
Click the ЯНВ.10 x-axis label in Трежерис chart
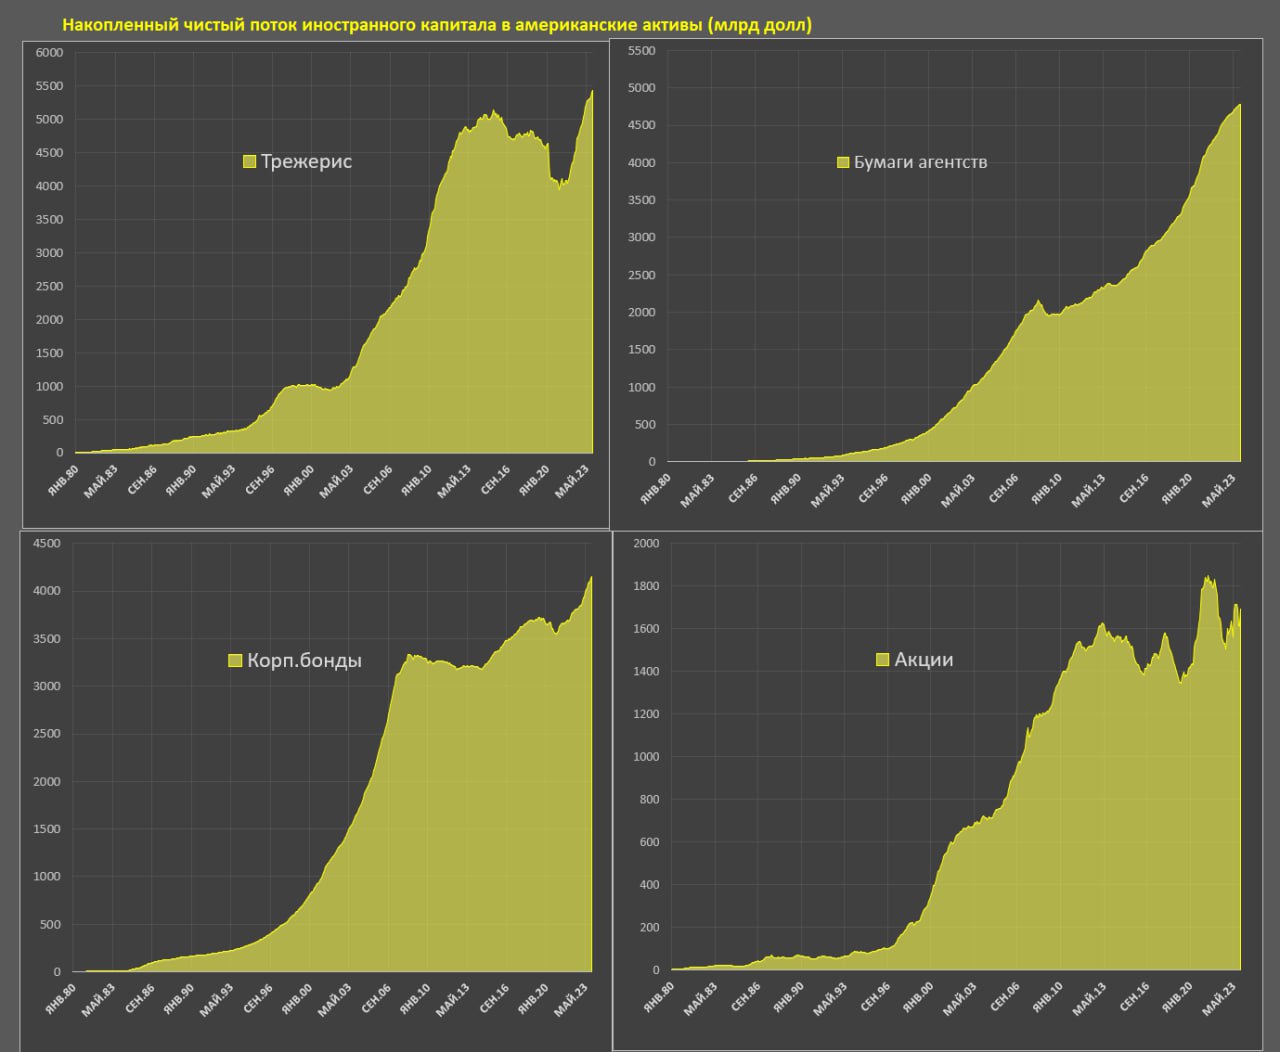[415, 481]
